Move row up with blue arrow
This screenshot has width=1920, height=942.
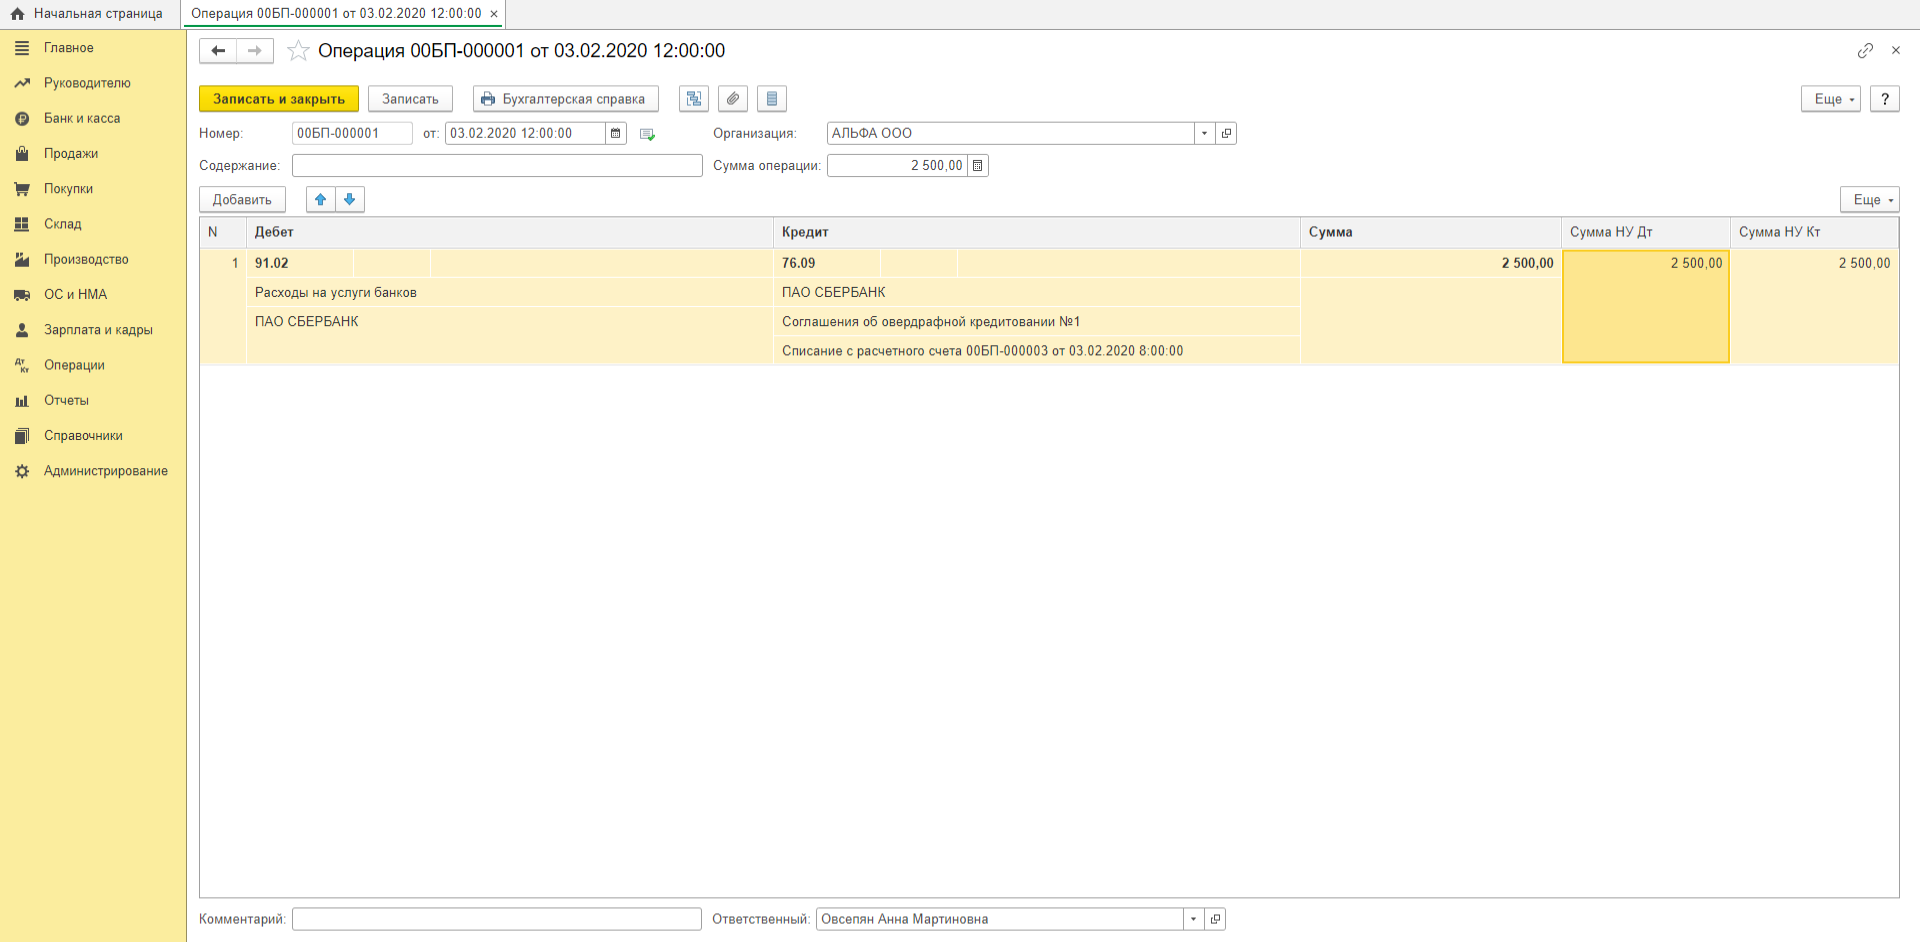[x=321, y=200]
